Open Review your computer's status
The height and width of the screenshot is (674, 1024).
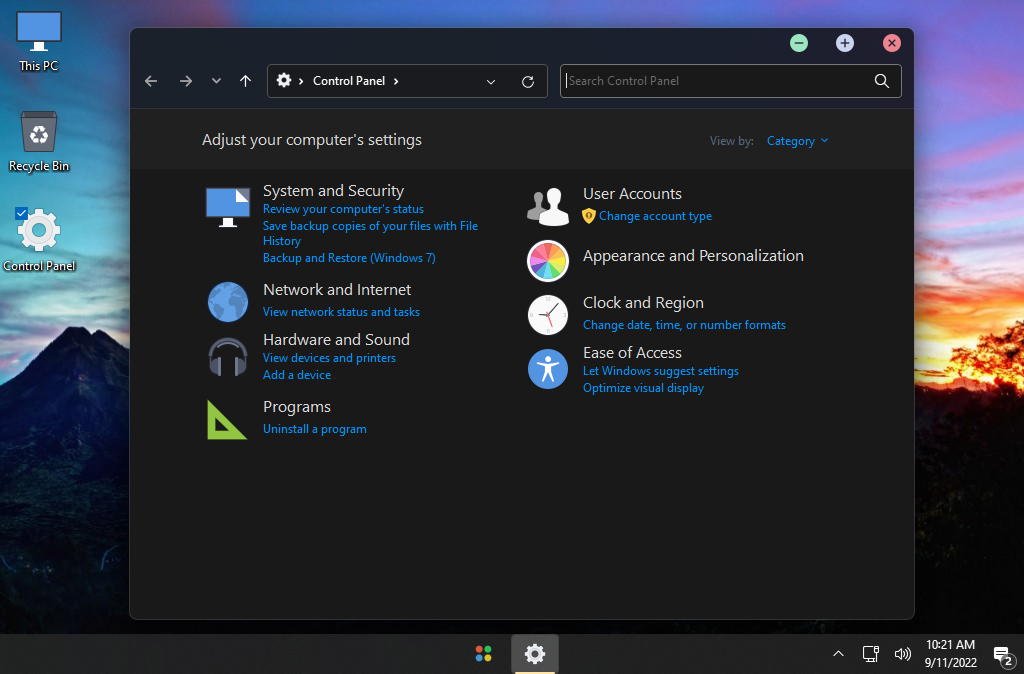(343, 209)
